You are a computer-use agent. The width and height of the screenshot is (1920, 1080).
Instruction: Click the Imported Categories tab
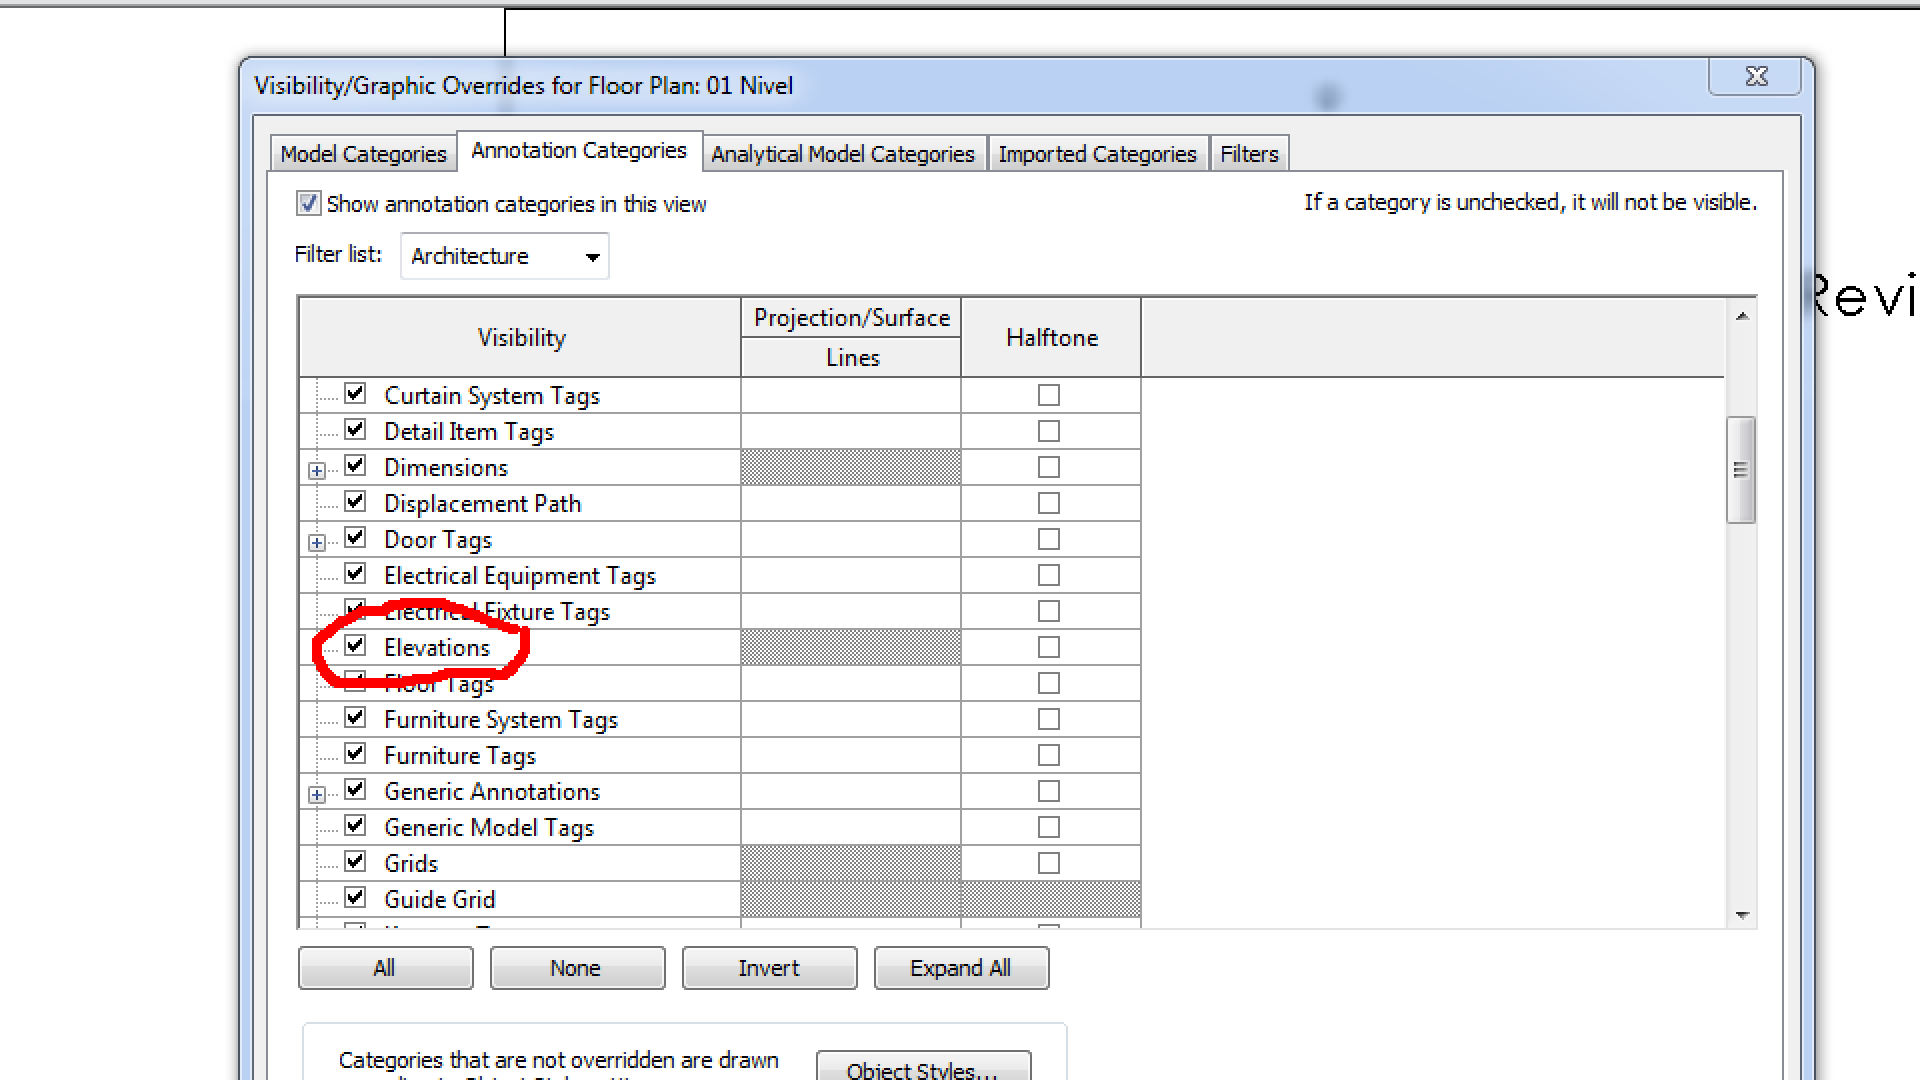pos(1096,153)
